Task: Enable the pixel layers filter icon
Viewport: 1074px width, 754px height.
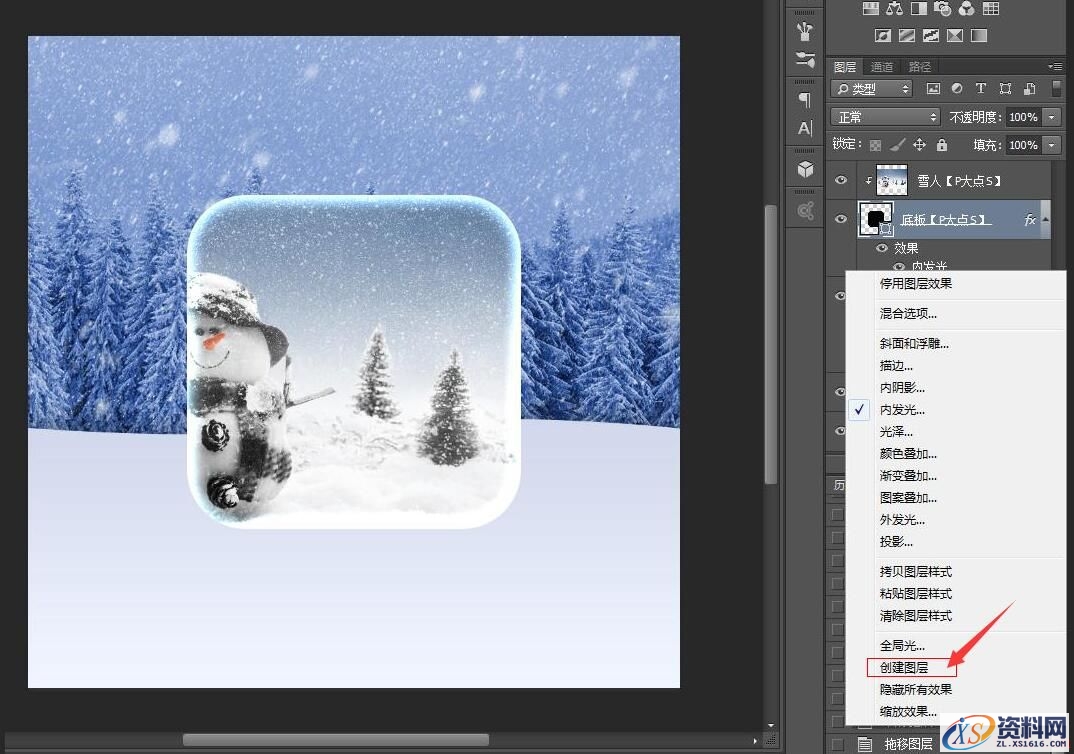Action: click(x=934, y=89)
